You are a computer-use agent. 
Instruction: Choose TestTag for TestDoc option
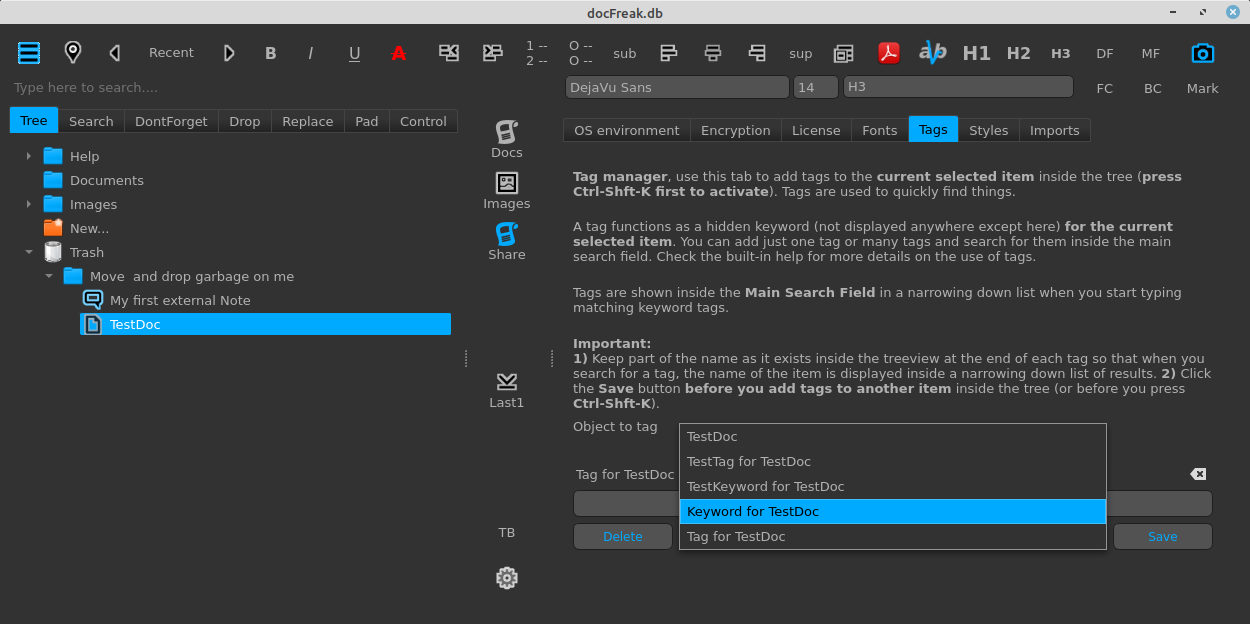coord(892,461)
